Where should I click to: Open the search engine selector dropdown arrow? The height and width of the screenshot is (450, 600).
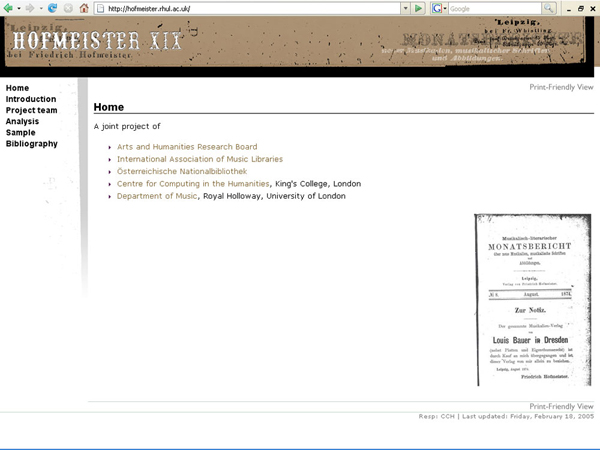445,8
